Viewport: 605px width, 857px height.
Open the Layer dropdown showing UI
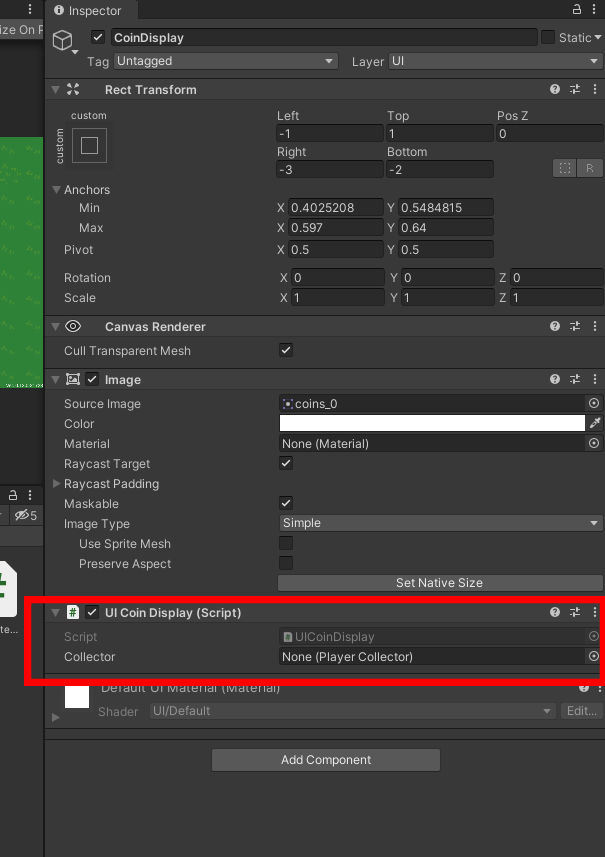coord(496,61)
